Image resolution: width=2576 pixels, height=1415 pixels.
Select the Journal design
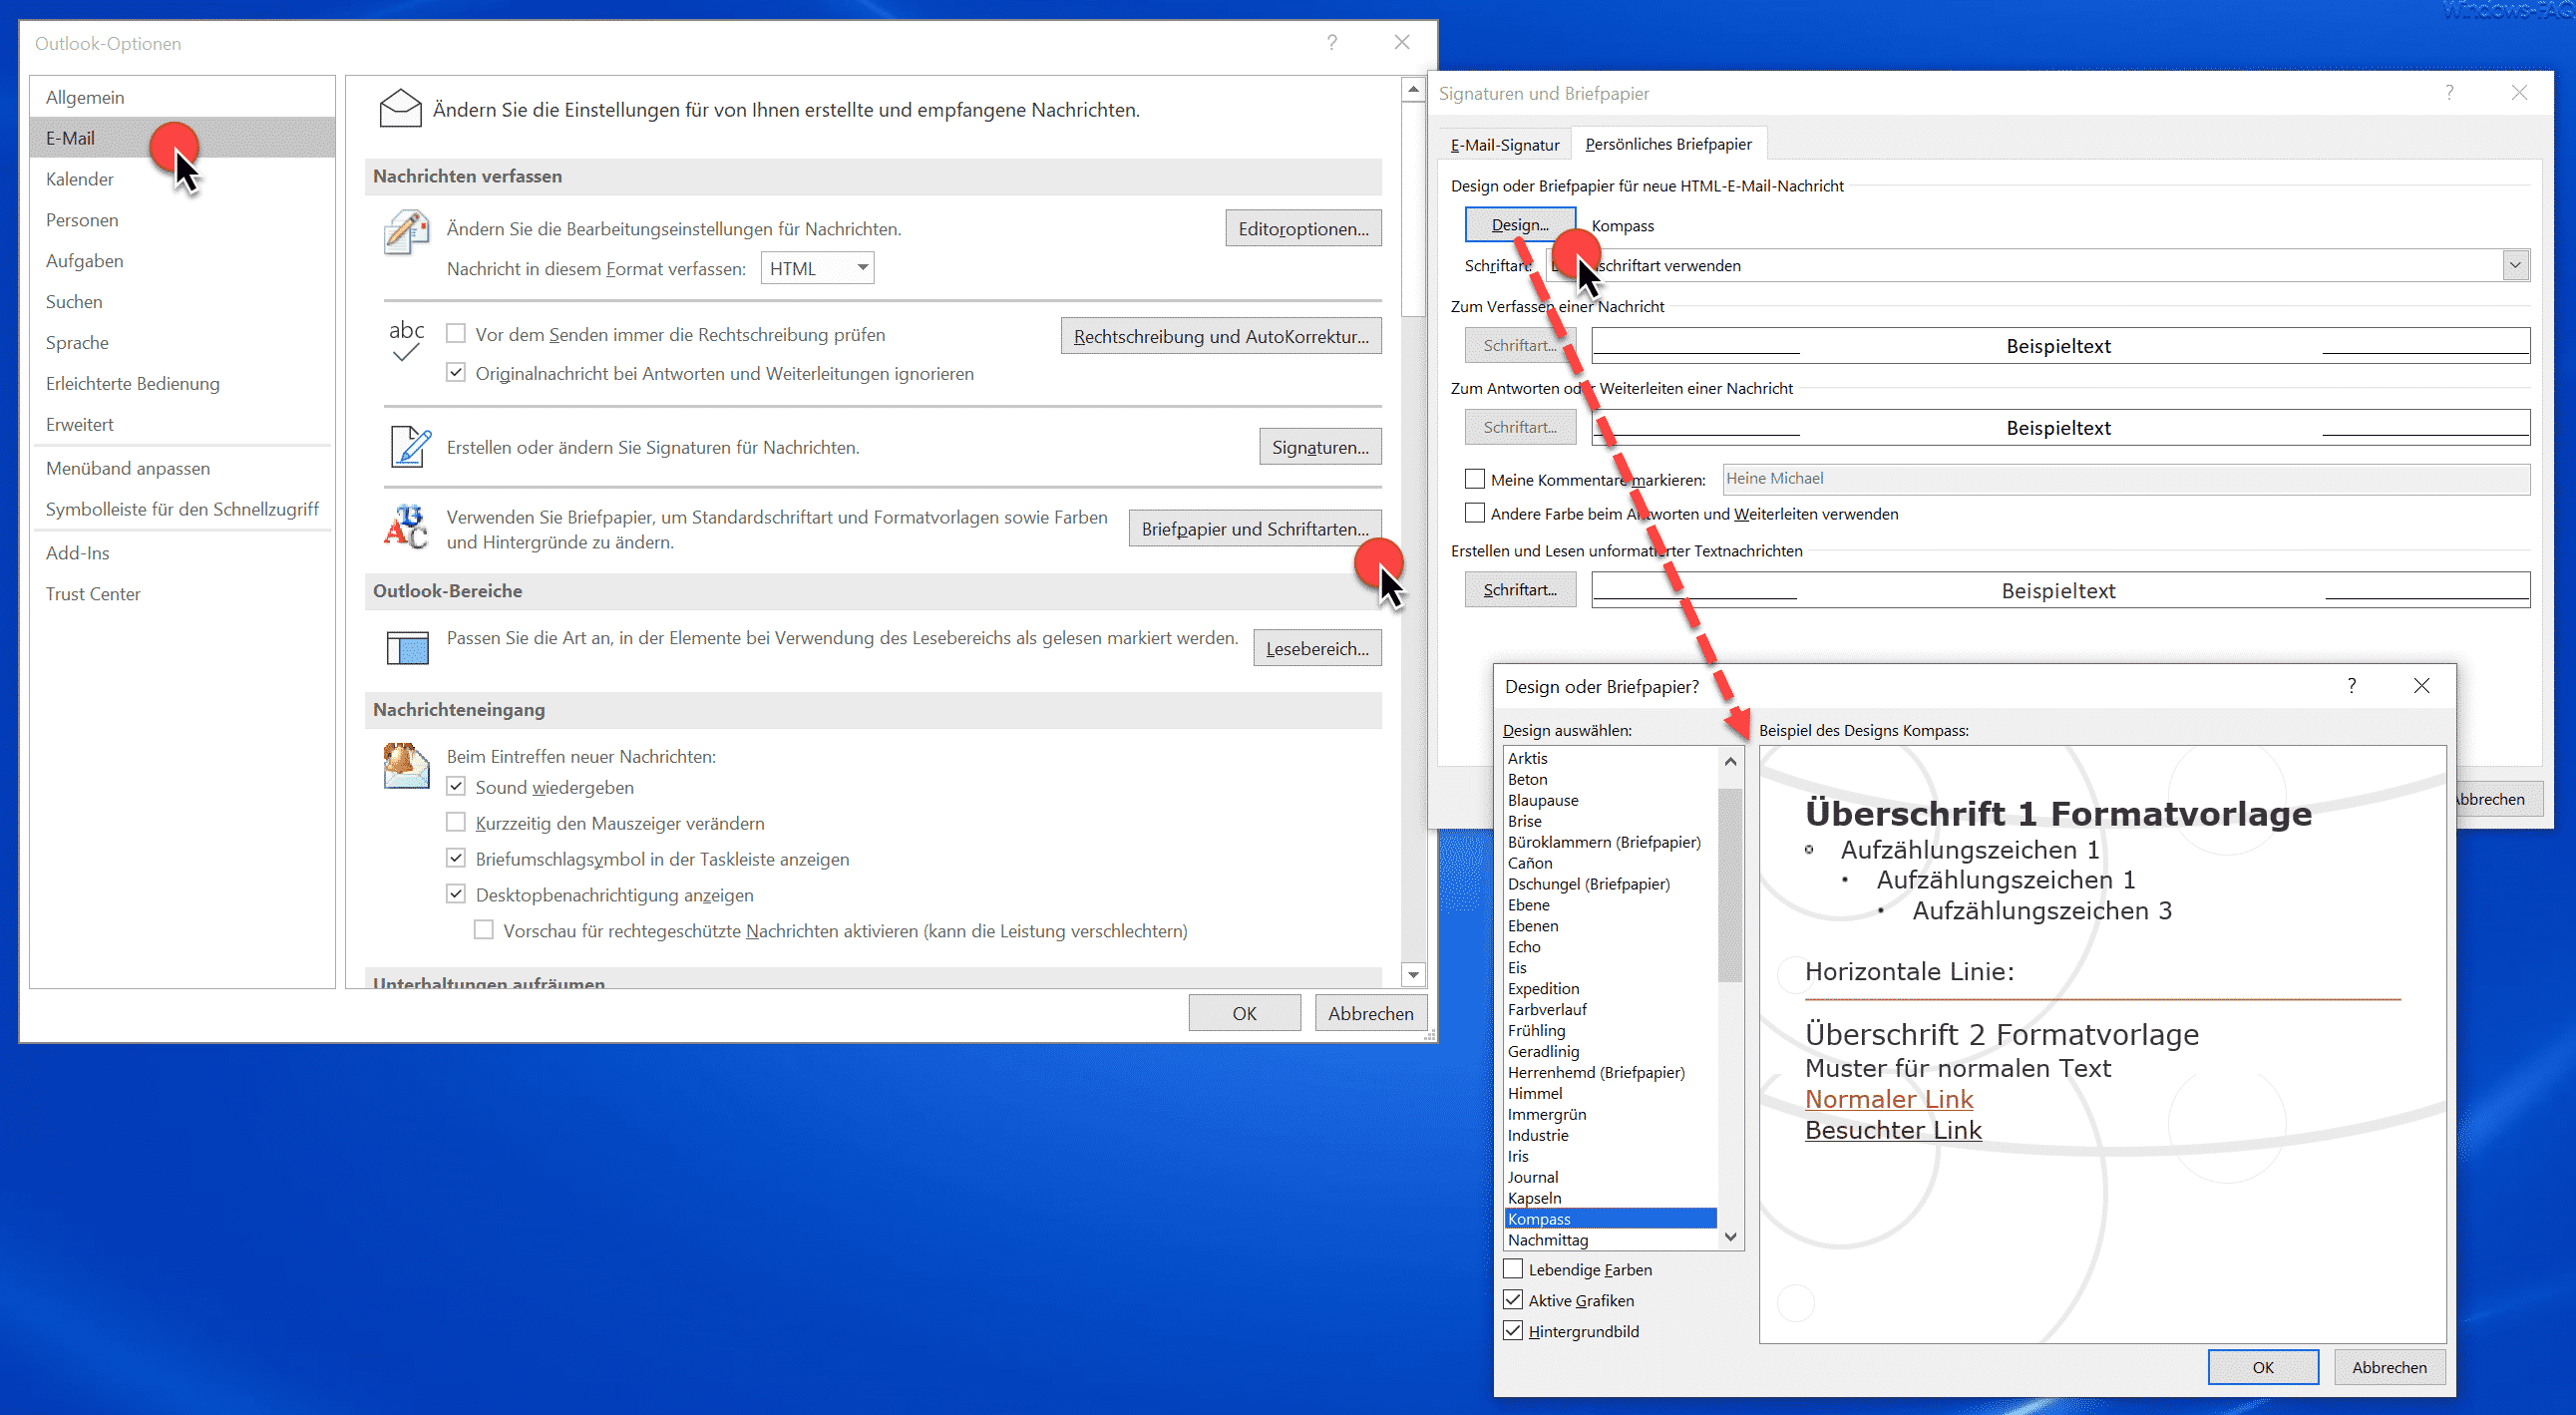[1611, 1177]
